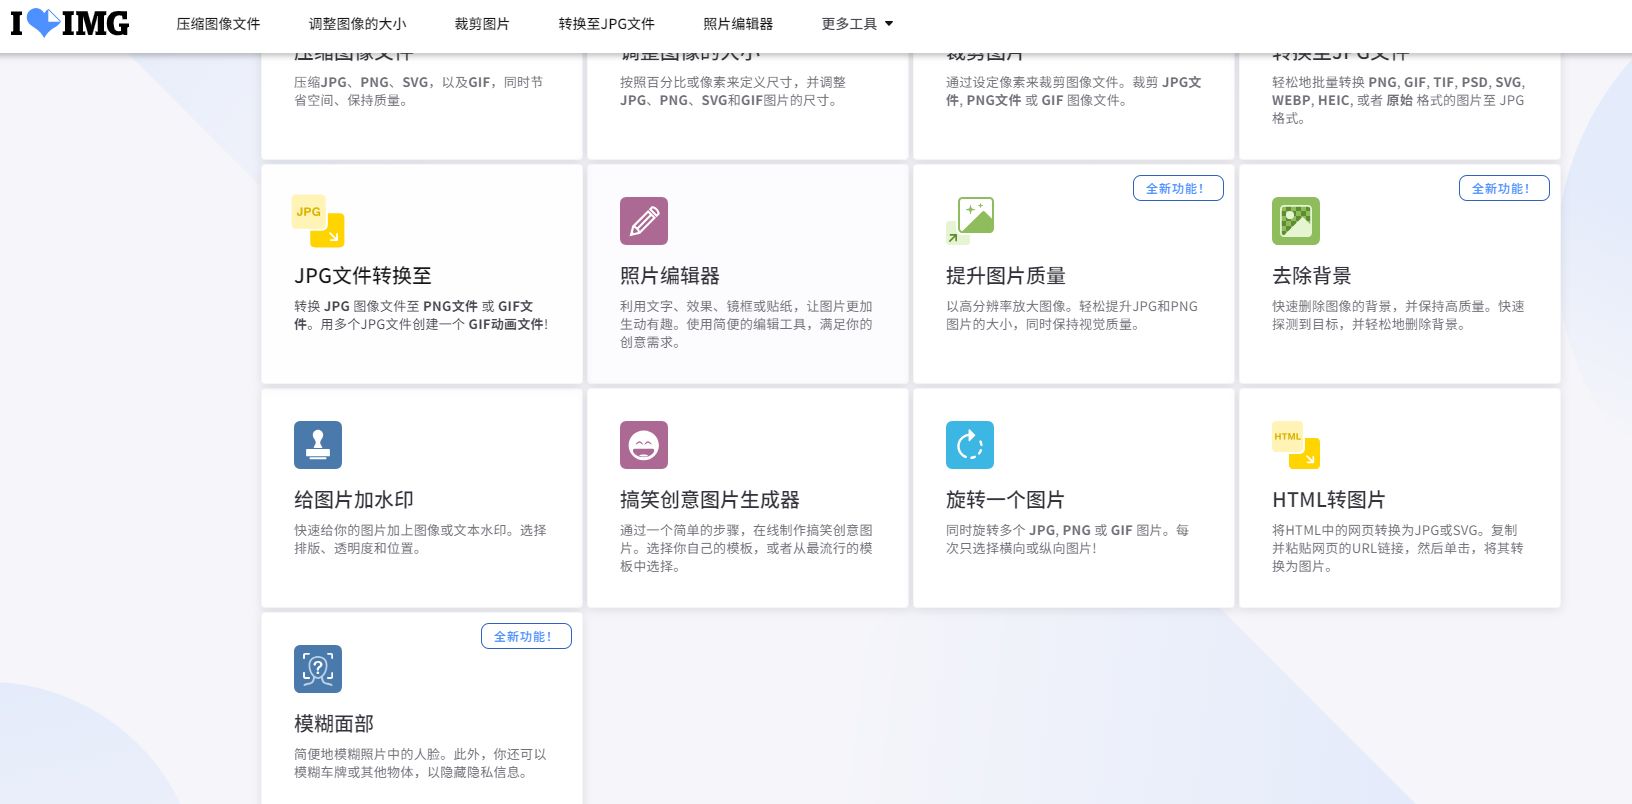Image resolution: width=1632 pixels, height=804 pixels.
Task: Click the 同时旋转多个 JPG description
Action: pyautogui.click(x=1068, y=539)
